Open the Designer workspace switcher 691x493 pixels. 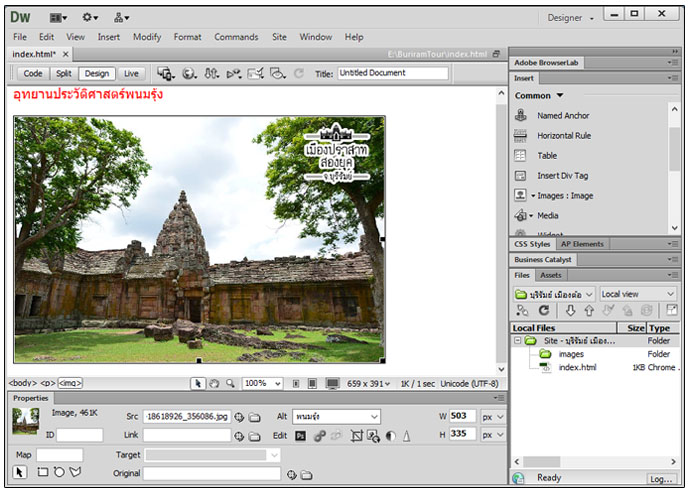(x=571, y=17)
